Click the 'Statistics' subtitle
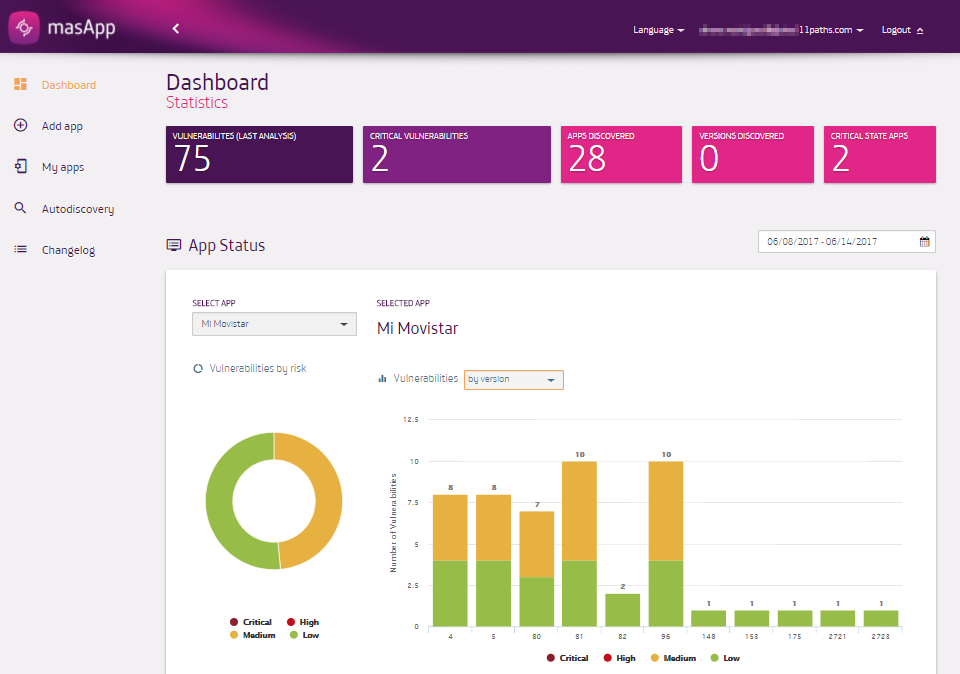 pos(197,102)
